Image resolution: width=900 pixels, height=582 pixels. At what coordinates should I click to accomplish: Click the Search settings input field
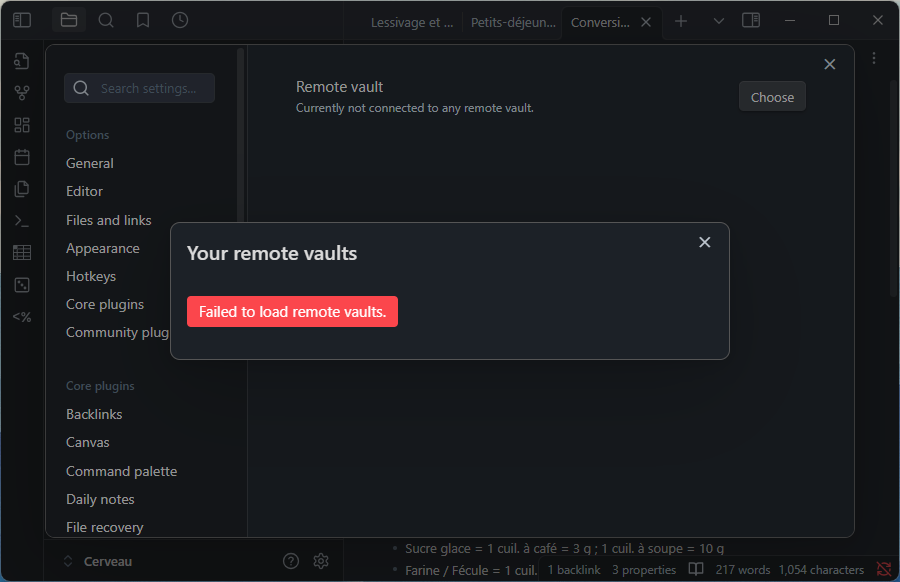coord(140,88)
